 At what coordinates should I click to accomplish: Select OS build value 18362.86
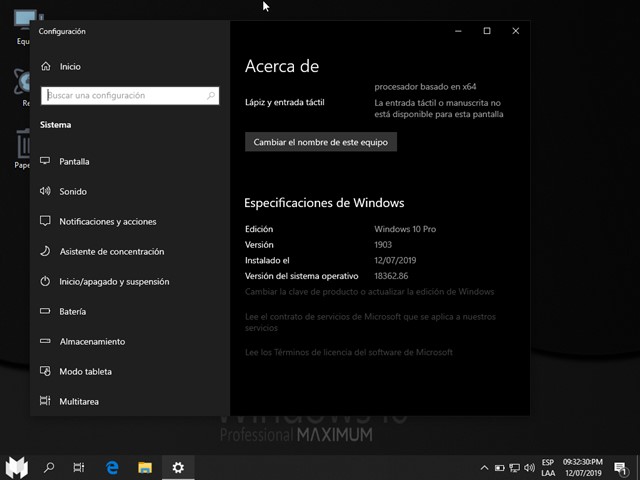(391, 276)
